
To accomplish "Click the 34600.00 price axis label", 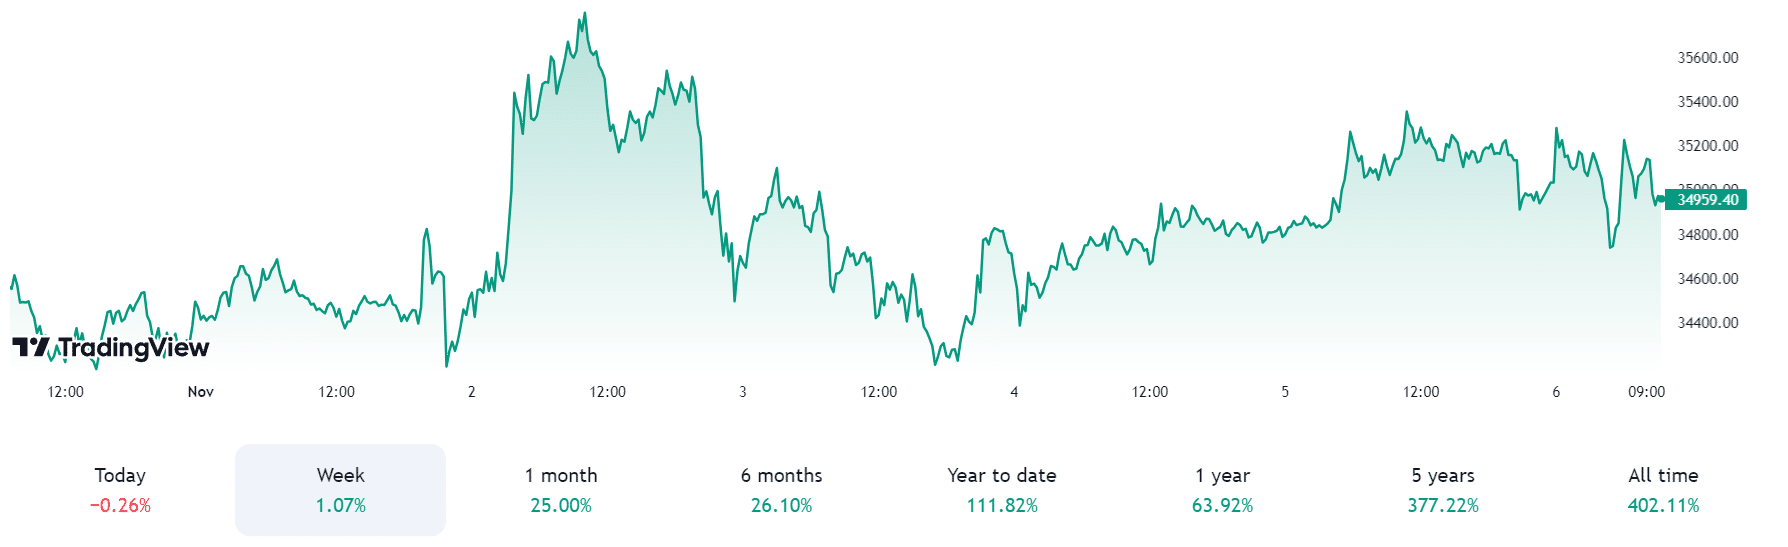I will click(x=1708, y=279).
